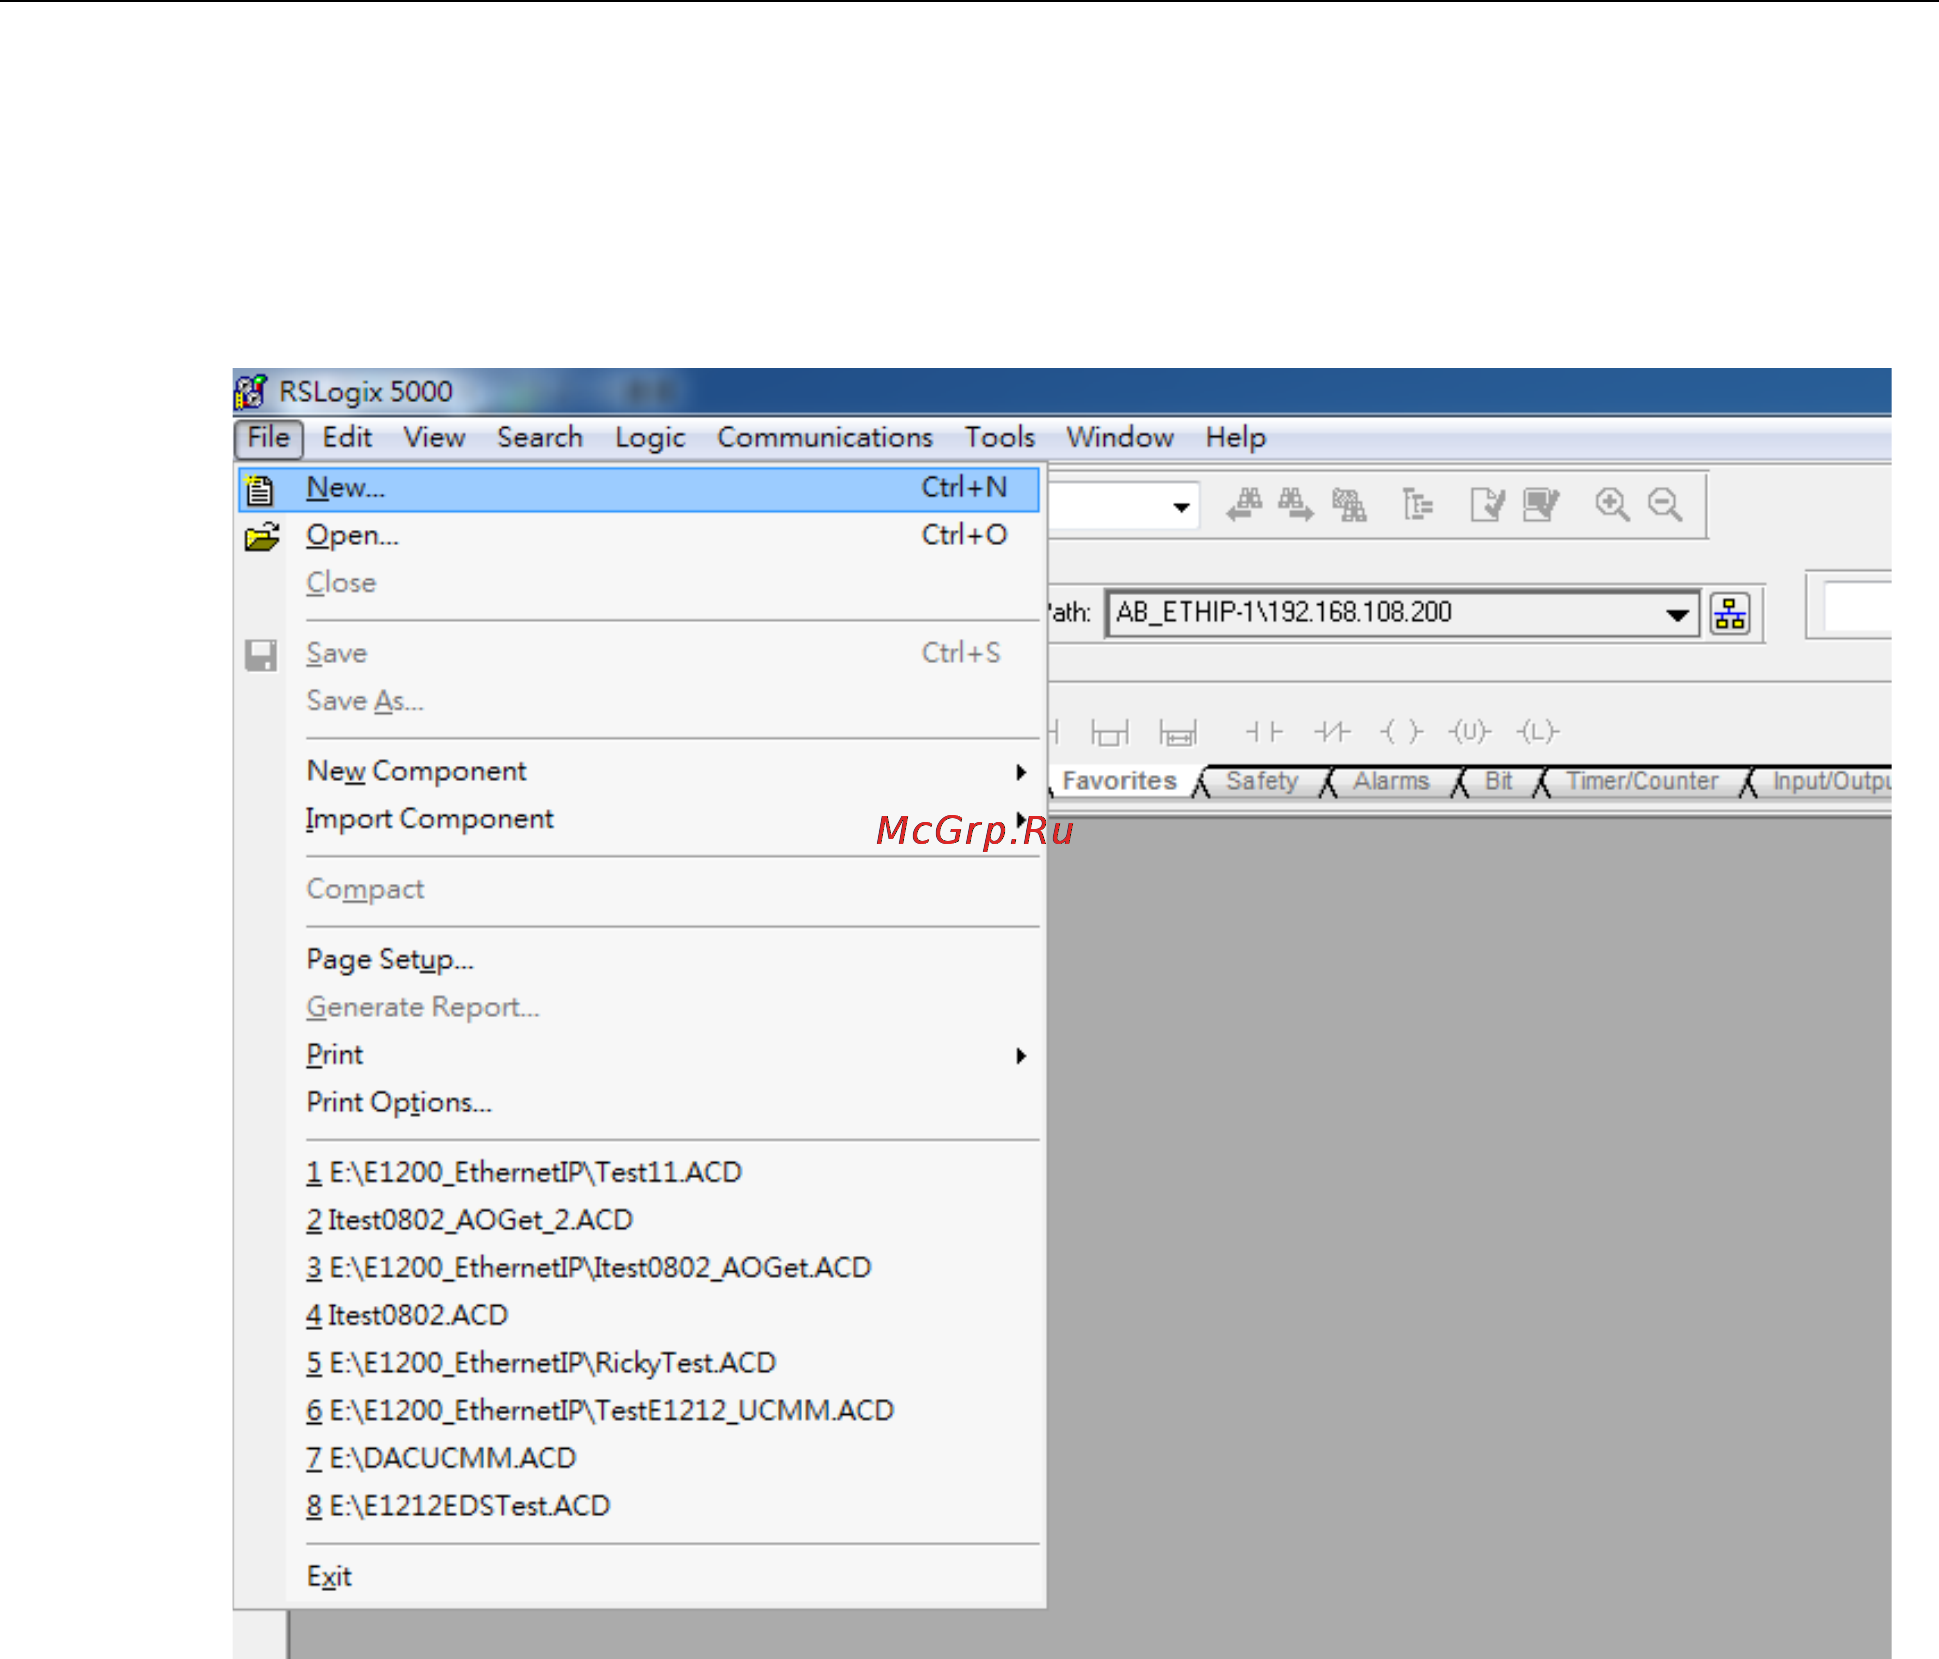Switch to the Alarms instruction tab
Image resolution: width=1939 pixels, height=1659 pixels.
coord(1391,782)
